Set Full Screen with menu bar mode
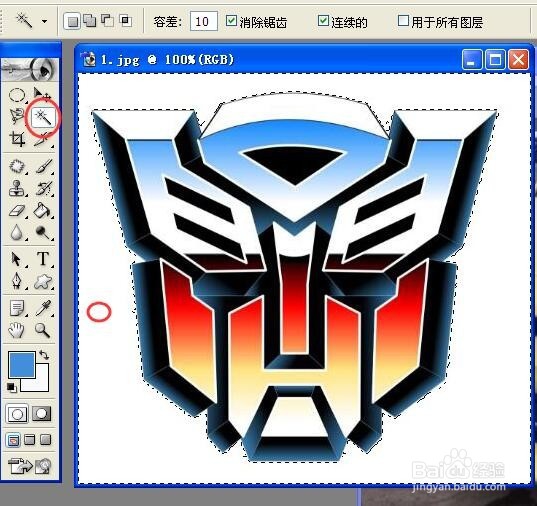This screenshot has height=506, width=537. pos(30,440)
